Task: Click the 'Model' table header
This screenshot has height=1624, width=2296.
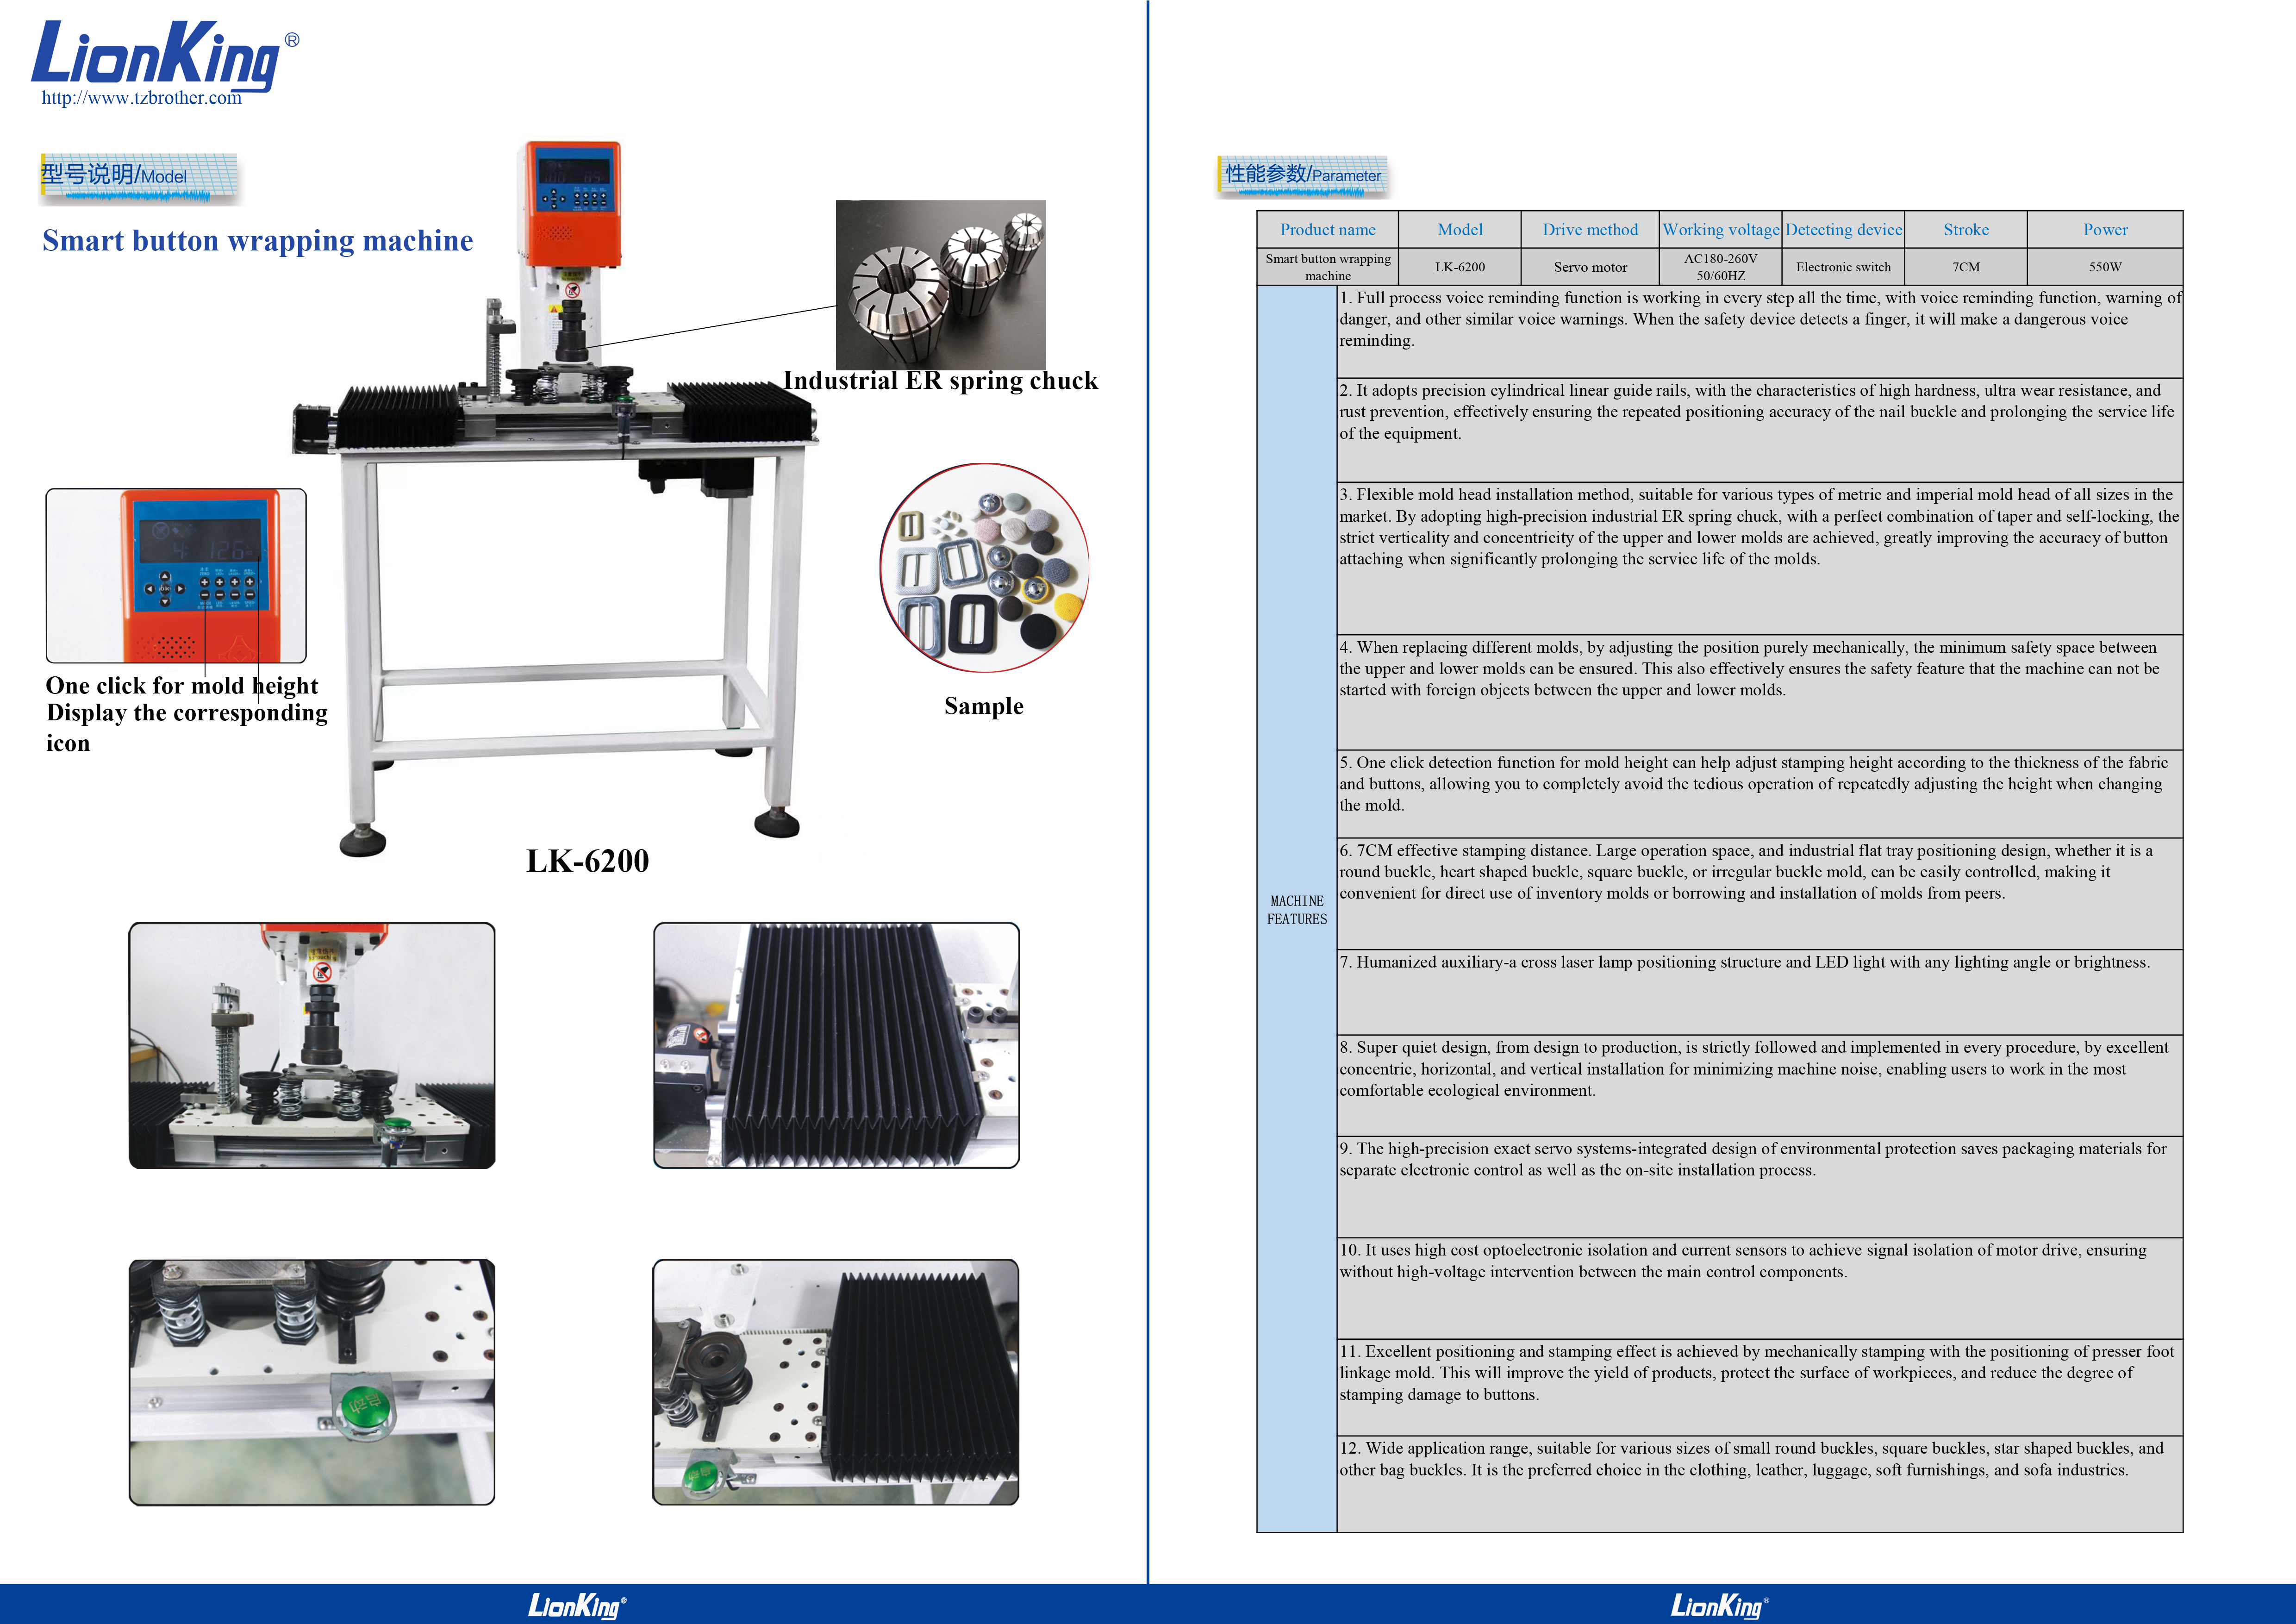Action: [1460, 230]
